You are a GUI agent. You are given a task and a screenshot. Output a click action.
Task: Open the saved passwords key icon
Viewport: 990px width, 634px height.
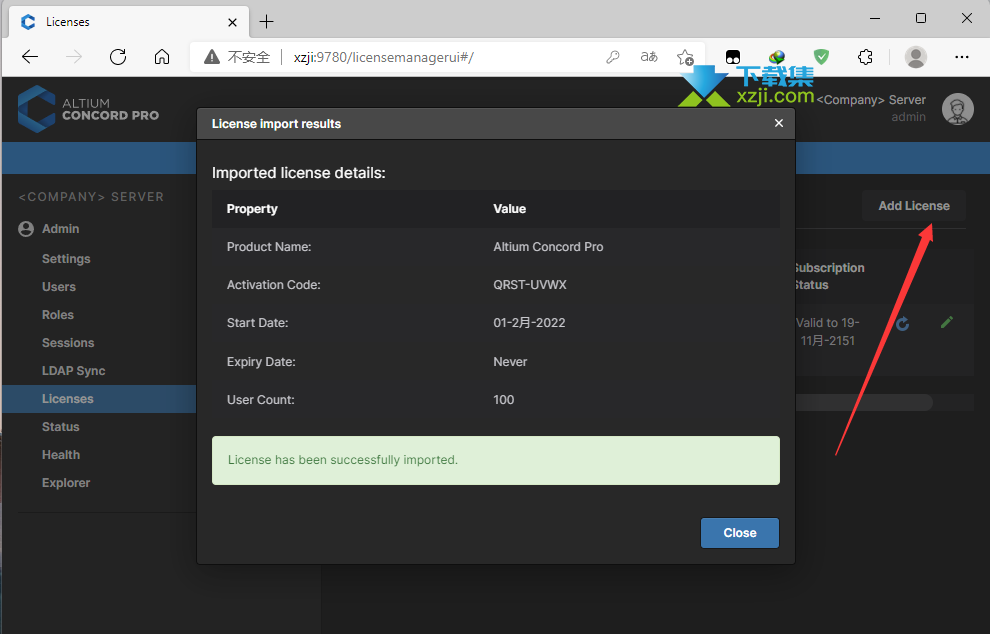tap(612, 57)
